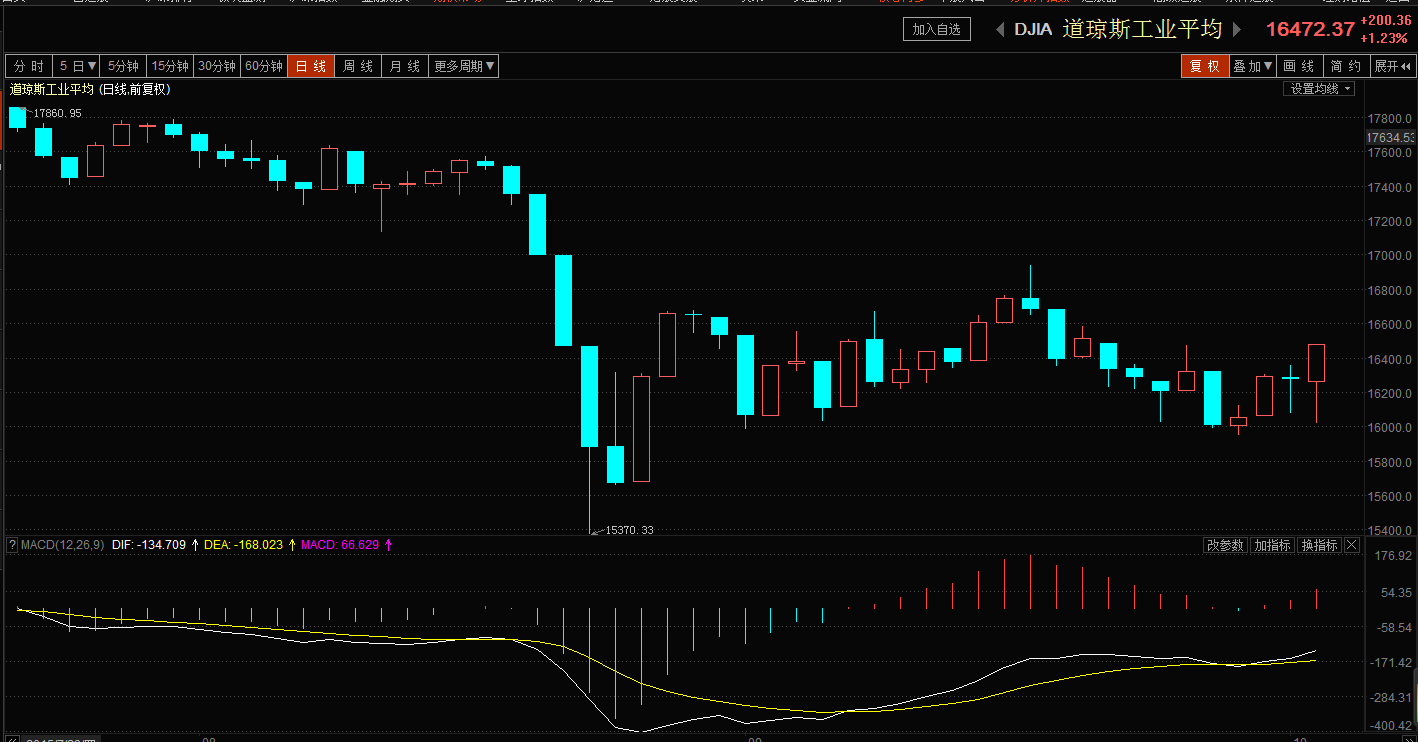This screenshot has width=1418, height=742.
Task: Close the MACD indicator panel
Action: [x=1351, y=545]
